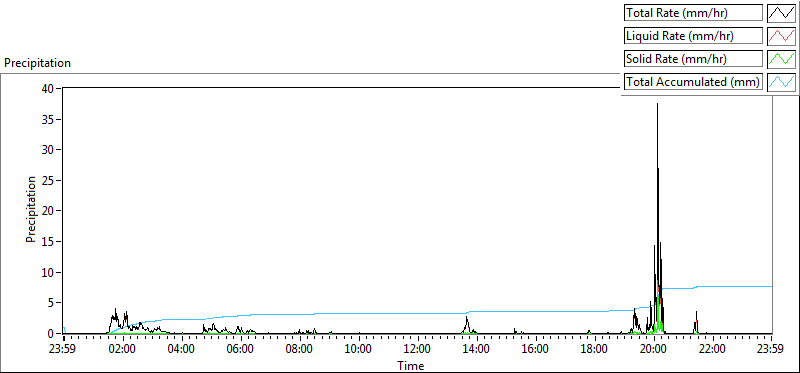Click the 14:00 time axis label
This screenshot has height=373, width=800.
click(477, 350)
